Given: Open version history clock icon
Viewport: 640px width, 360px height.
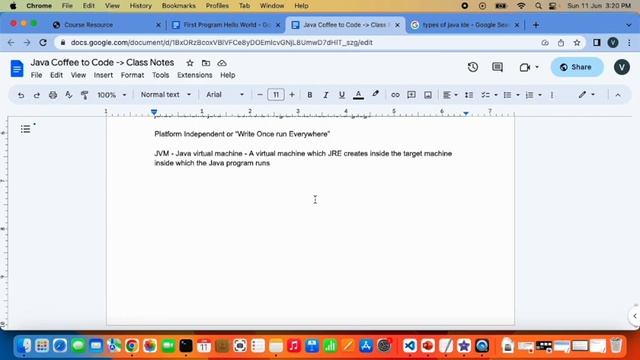Looking at the screenshot, I should point(473,67).
